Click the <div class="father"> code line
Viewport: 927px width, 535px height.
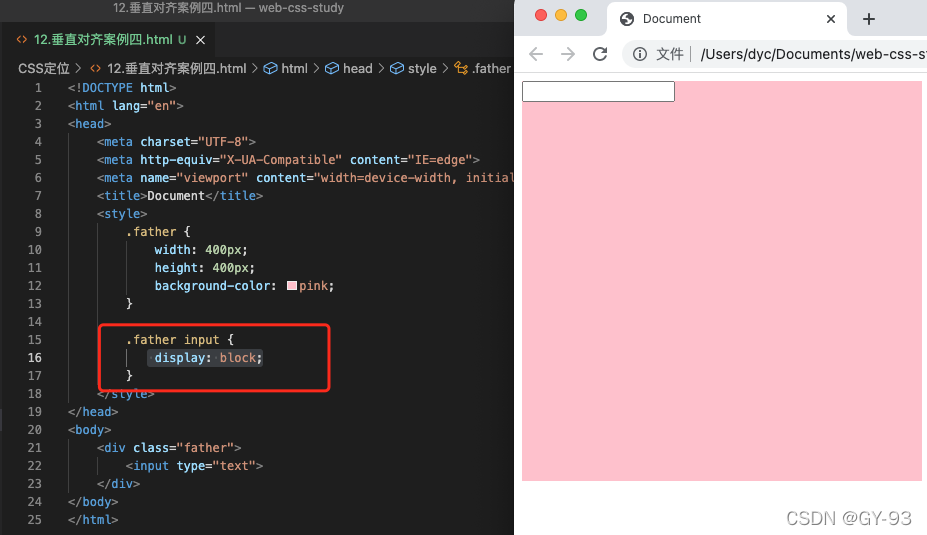tap(169, 448)
